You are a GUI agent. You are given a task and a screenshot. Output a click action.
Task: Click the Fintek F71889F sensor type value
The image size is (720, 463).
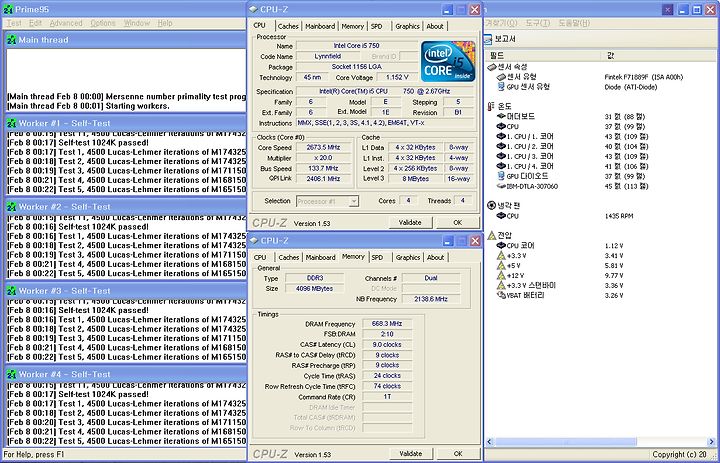644,77
